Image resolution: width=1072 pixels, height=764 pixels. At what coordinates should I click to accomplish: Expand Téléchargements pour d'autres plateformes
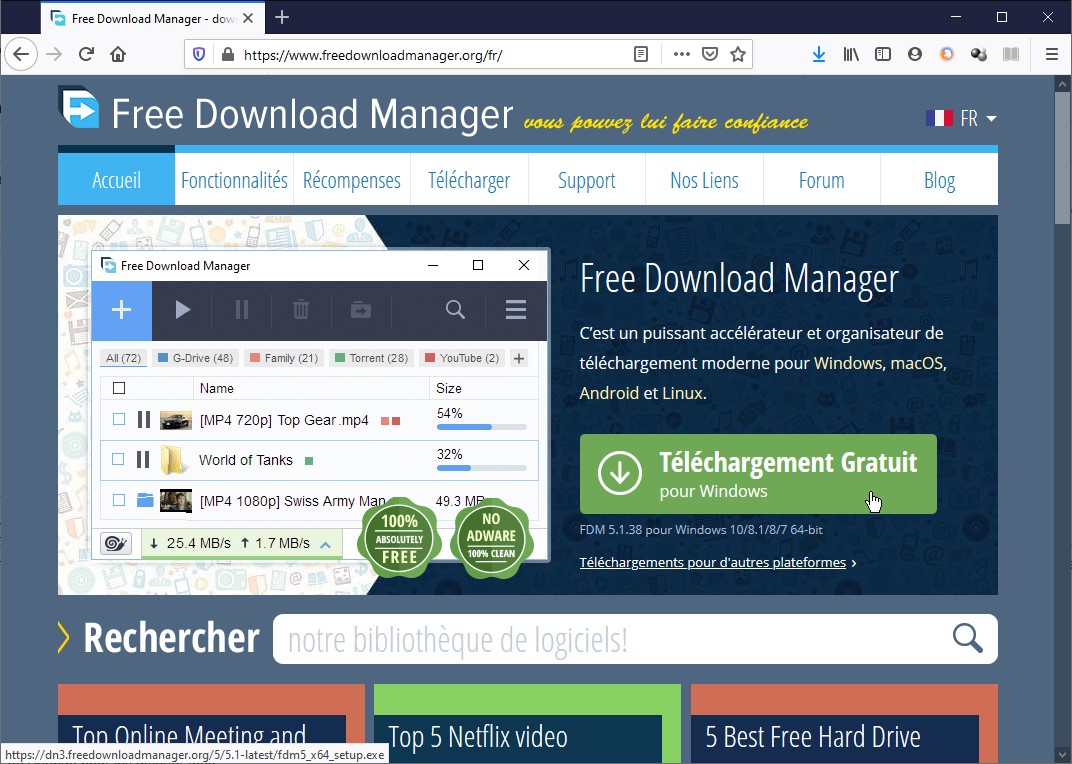[x=717, y=563]
